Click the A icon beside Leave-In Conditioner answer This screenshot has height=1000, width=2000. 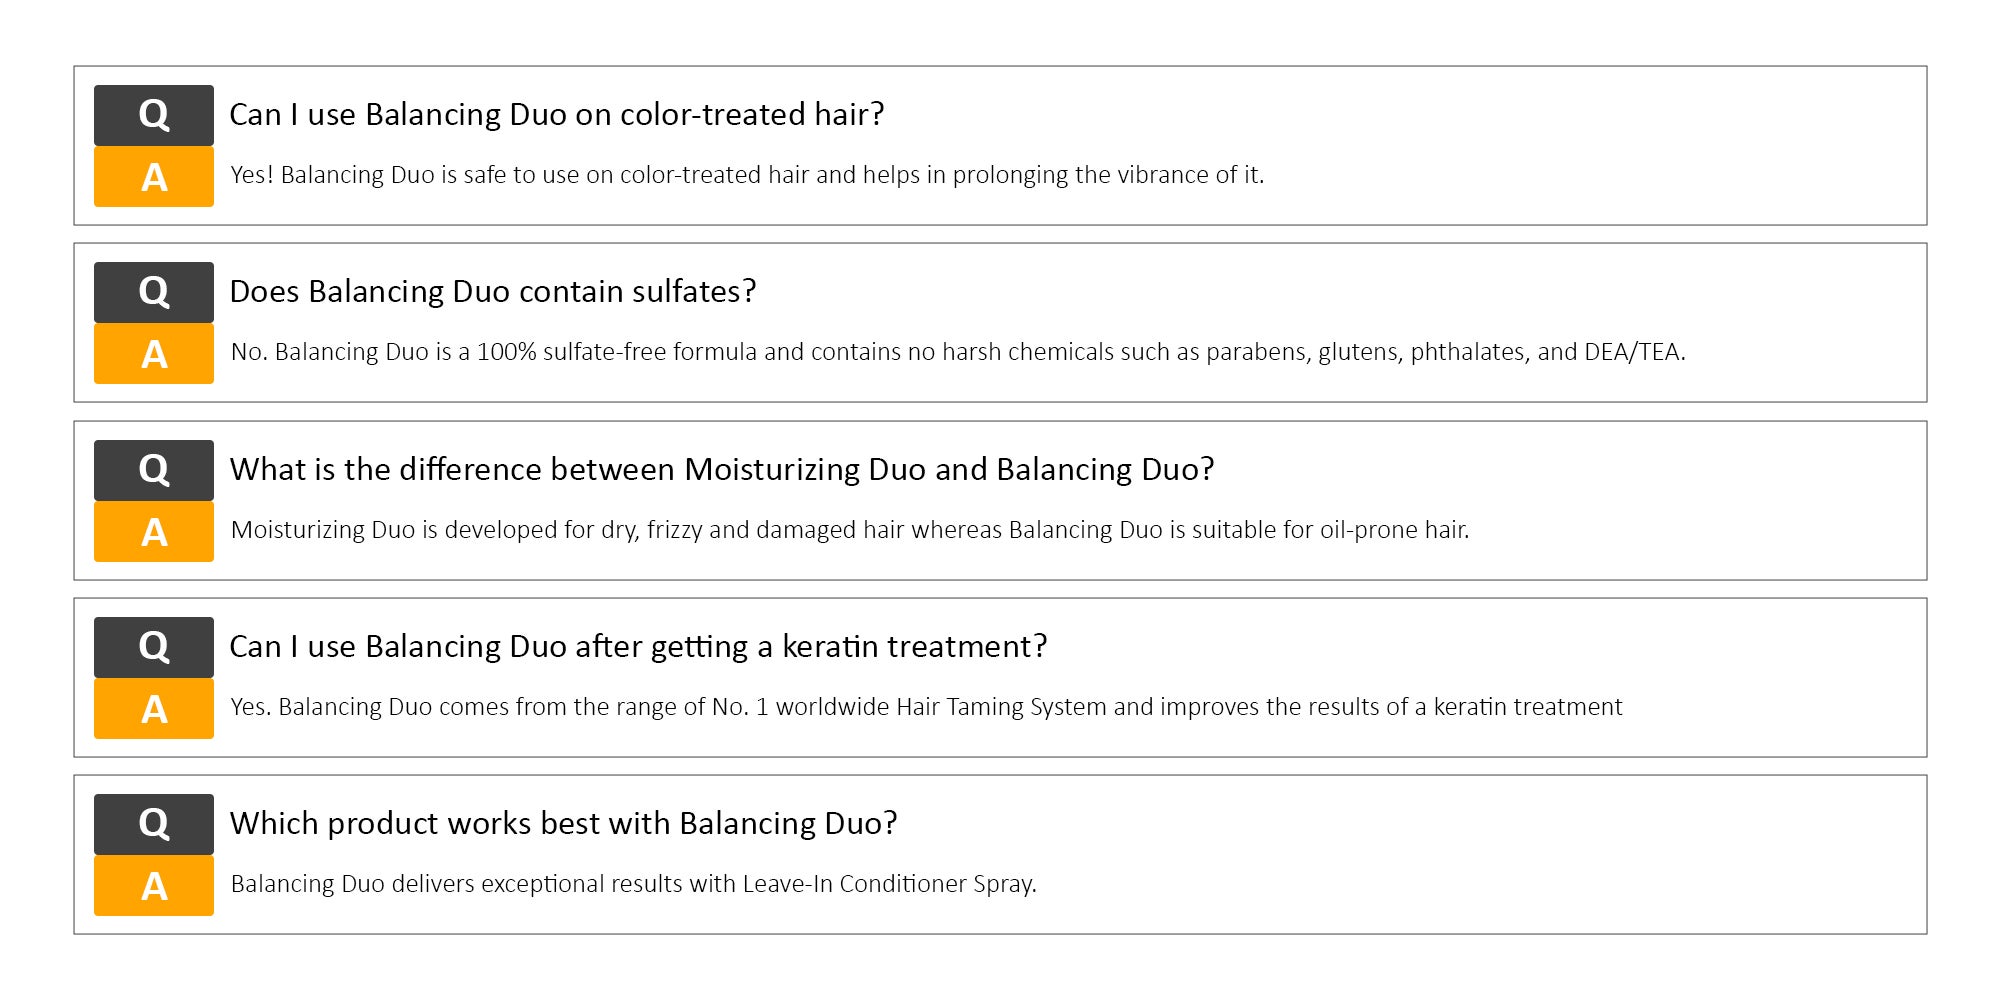tap(154, 886)
